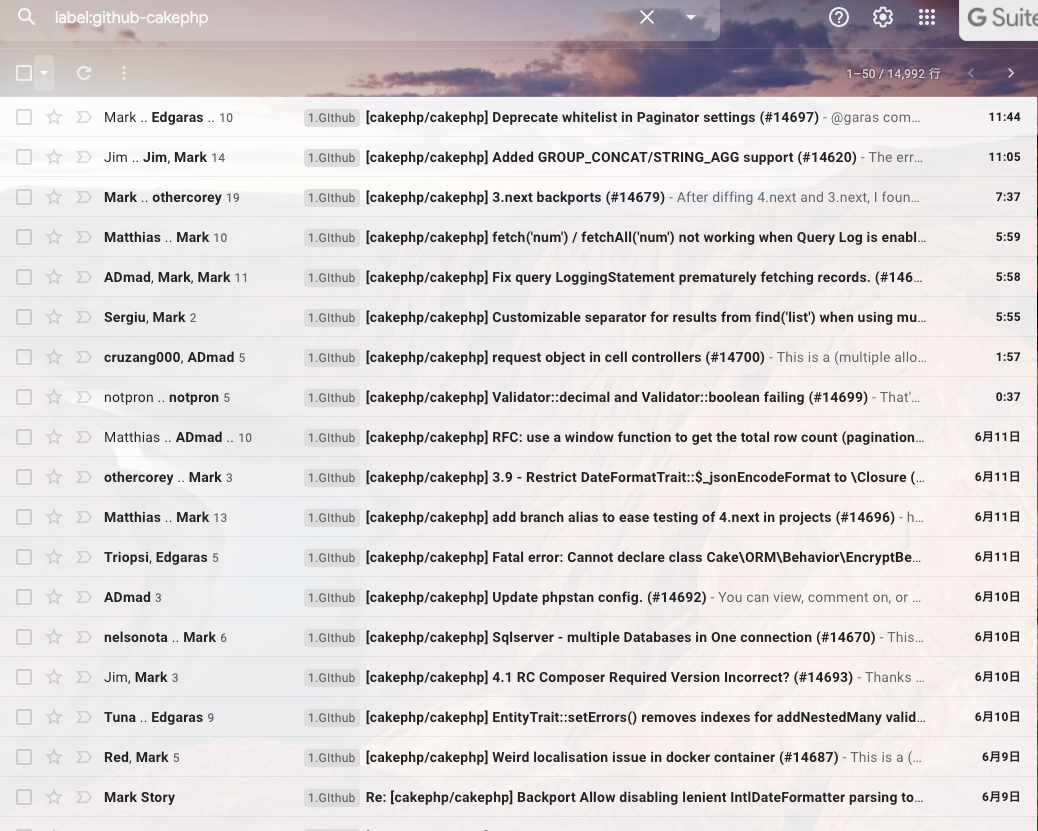Click the 11:44 timestamp
The width and height of the screenshot is (1038, 831).
click(x=1004, y=117)
